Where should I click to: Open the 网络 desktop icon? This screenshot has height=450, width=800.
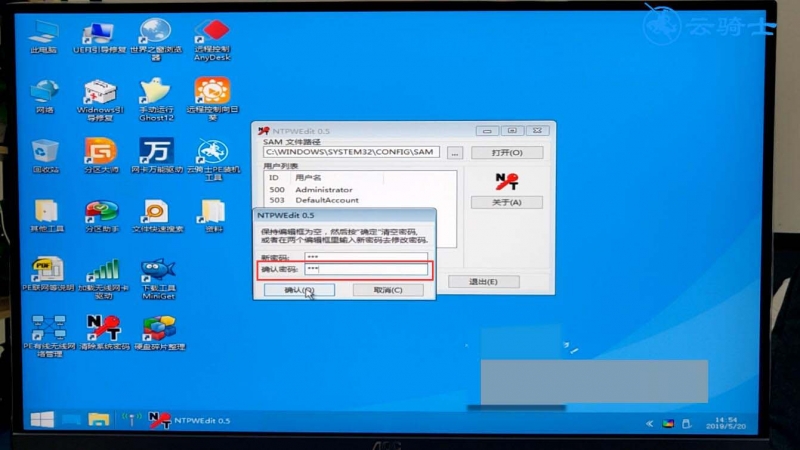click(x=45, y=96)
